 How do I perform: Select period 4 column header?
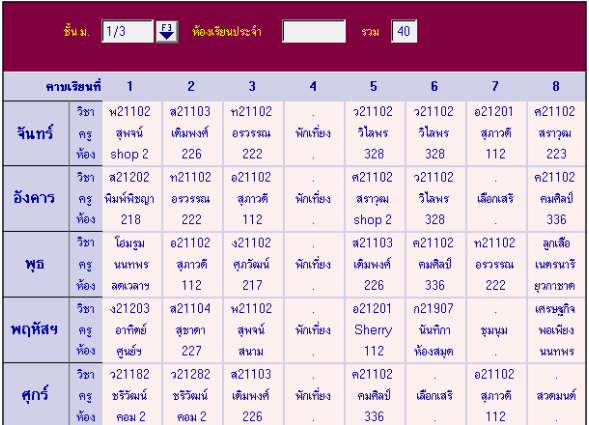point(313,86)
